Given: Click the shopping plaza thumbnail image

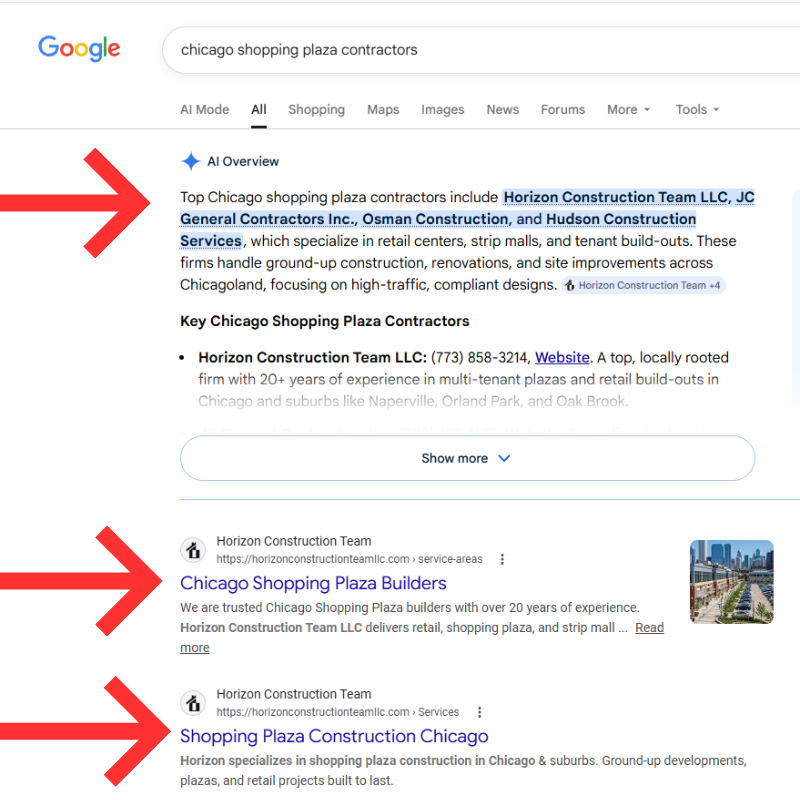Looking at the screenshot, I should coord(731,580).
